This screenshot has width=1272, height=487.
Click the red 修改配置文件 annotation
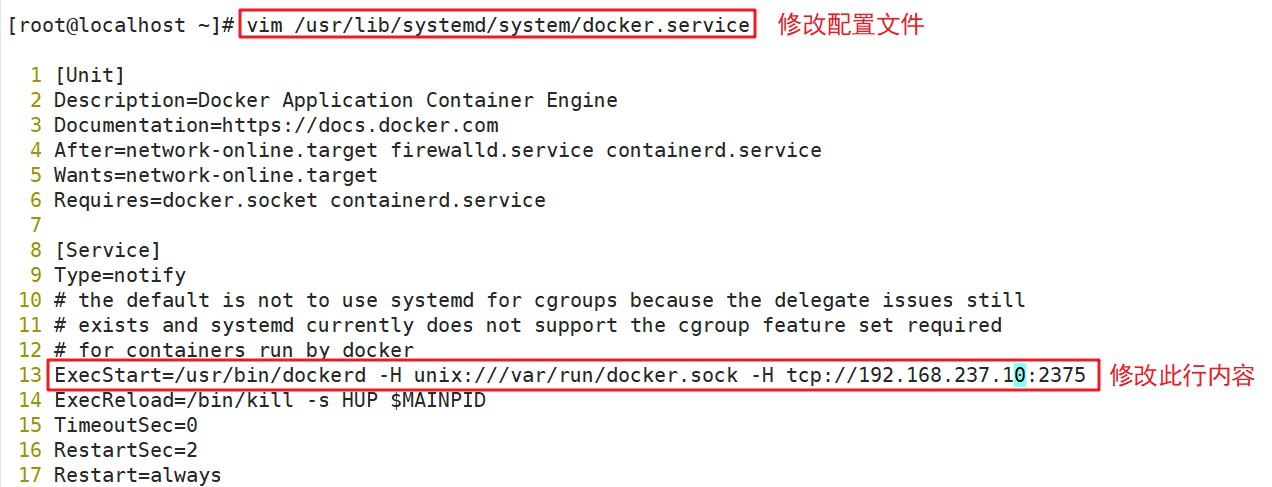click(x=850, y=25)
